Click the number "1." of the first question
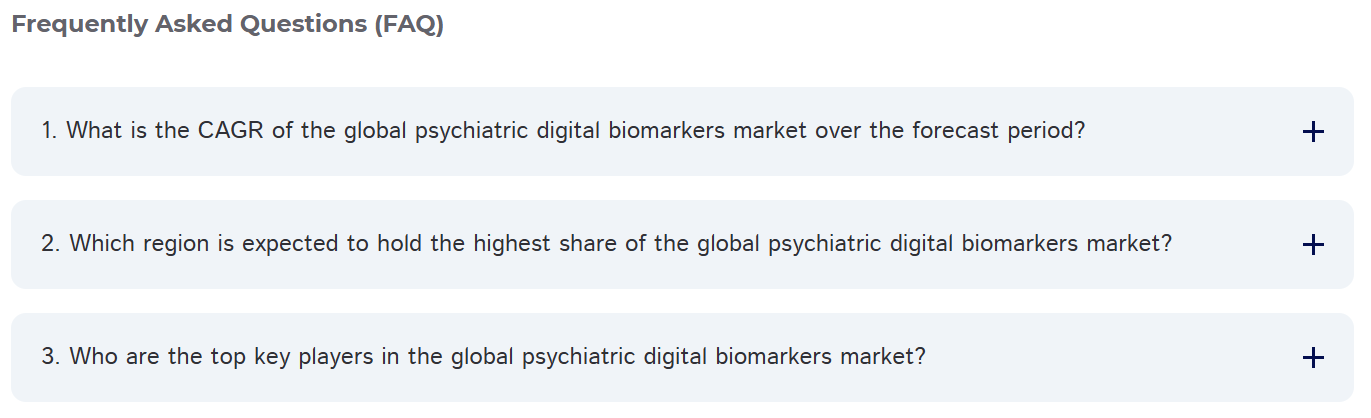The width and height of the screenshot is (1371, 418). coord(50,131)
